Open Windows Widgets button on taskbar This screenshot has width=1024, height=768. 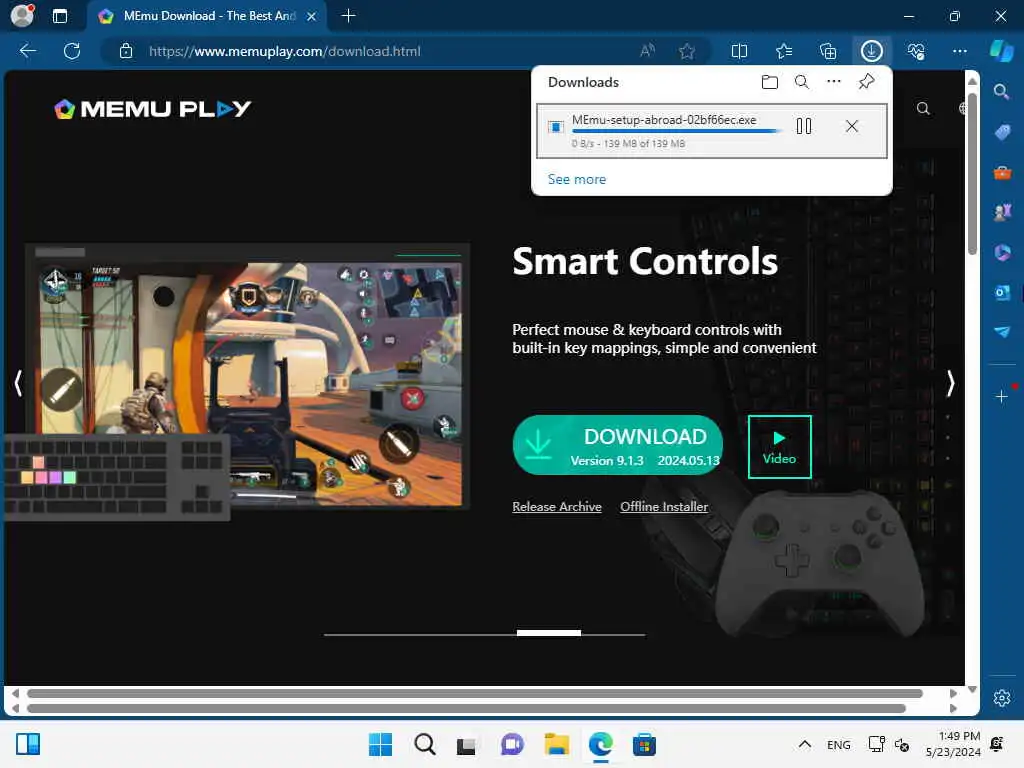pos(28,744)
